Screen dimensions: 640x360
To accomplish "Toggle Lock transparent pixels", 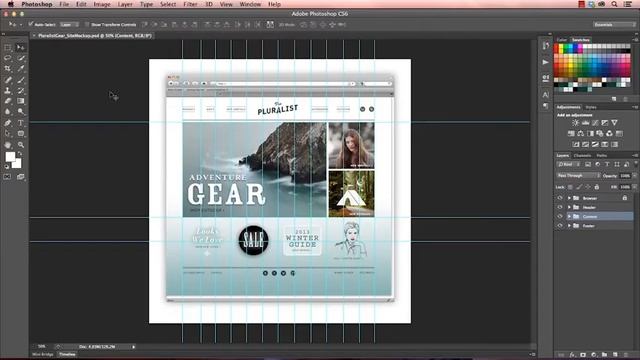I will (570, 187).
